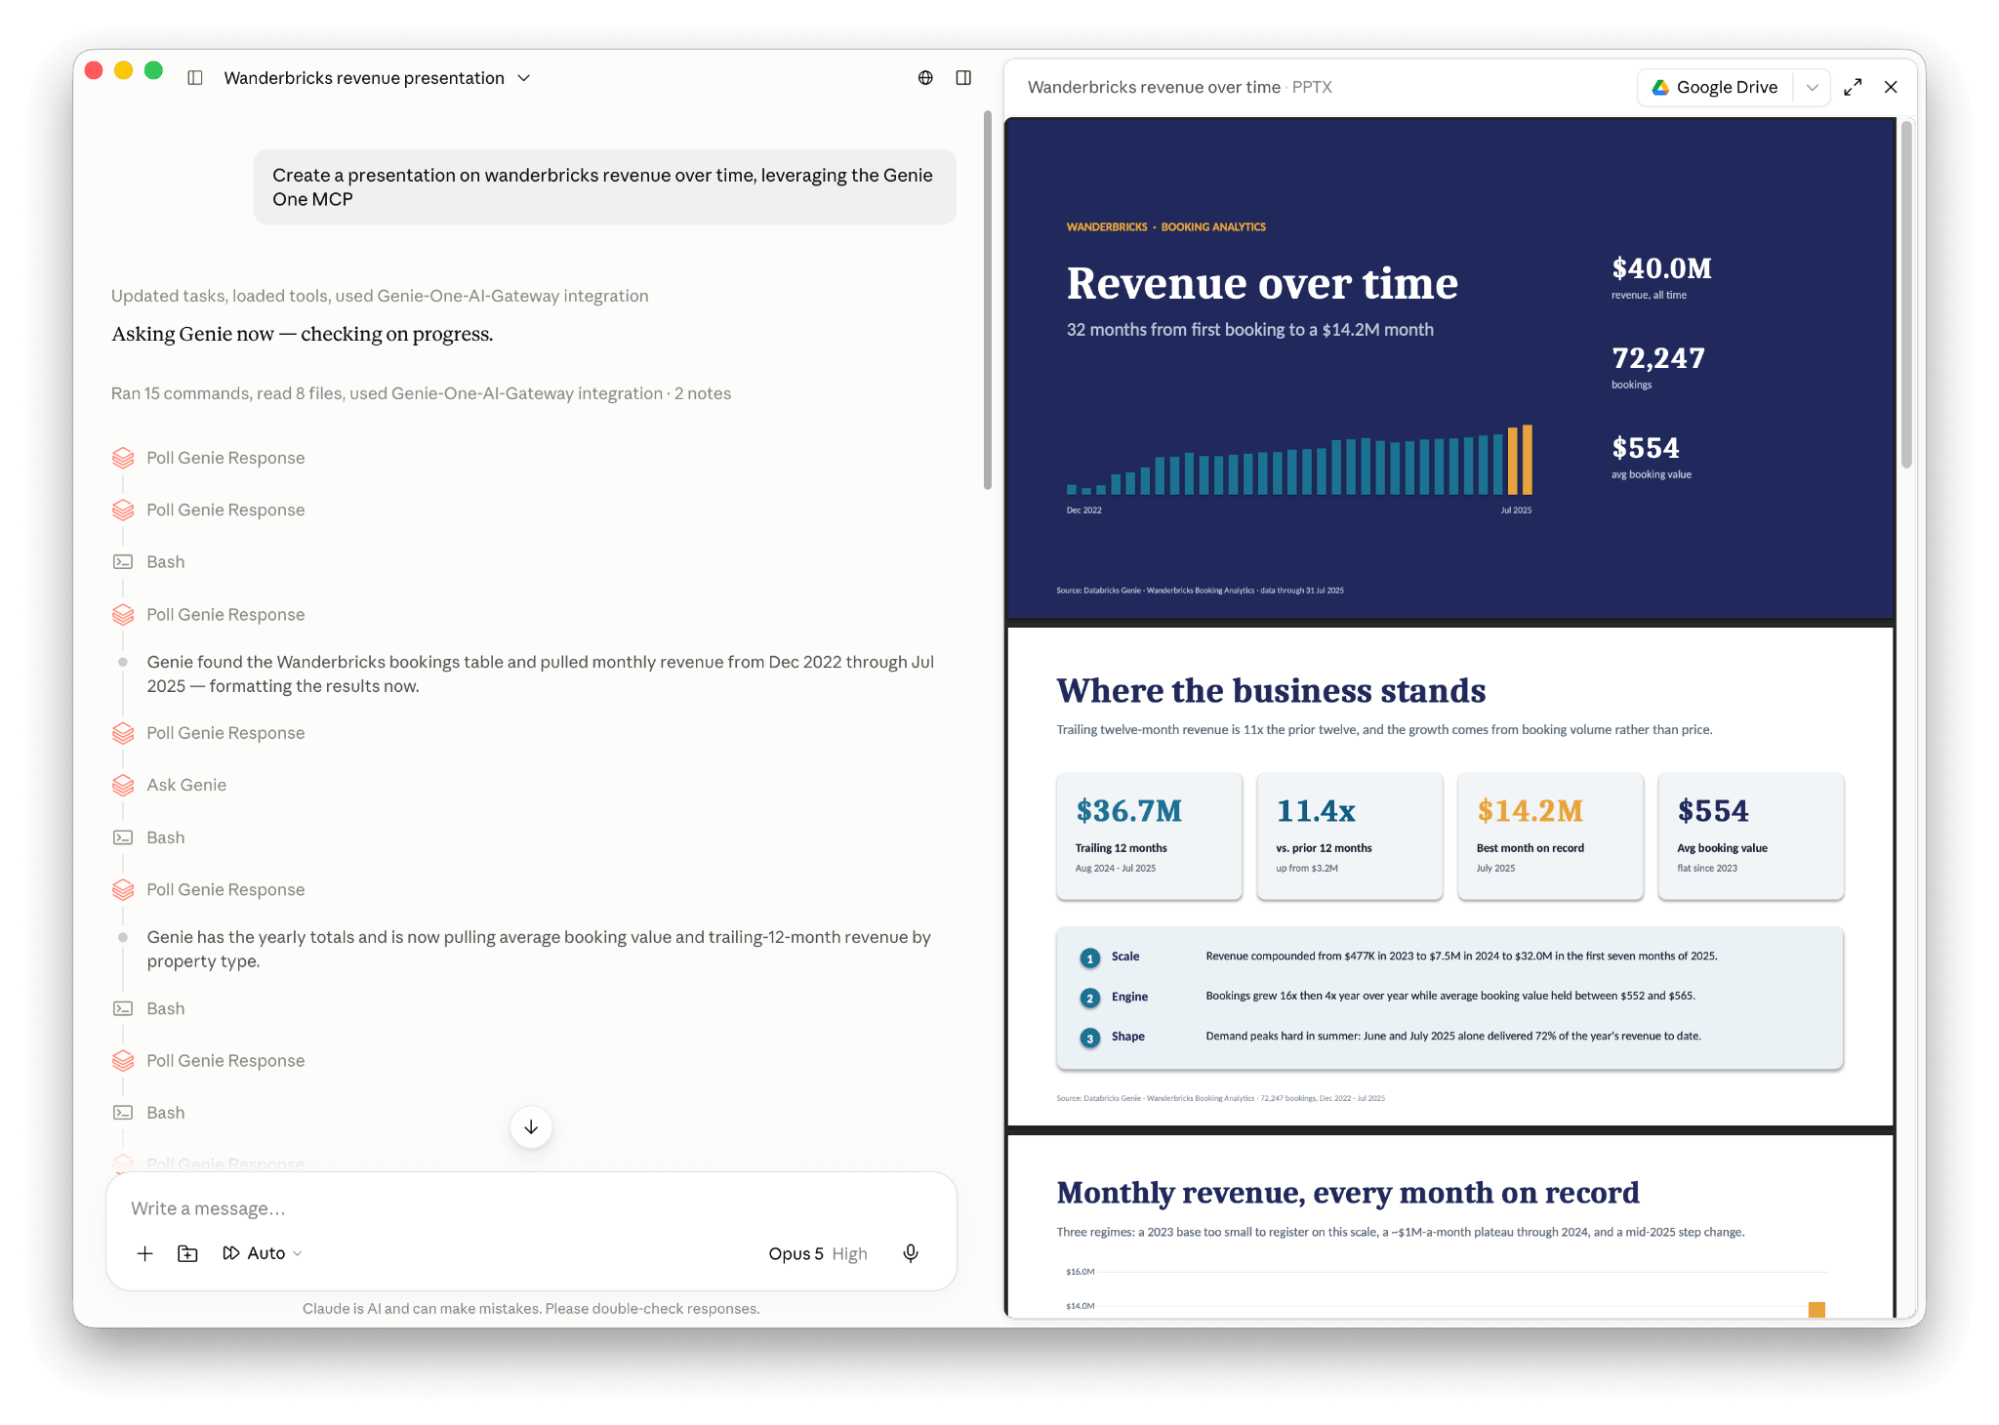
Task: Add an attachment with the plus icon
Action: 145,1253
